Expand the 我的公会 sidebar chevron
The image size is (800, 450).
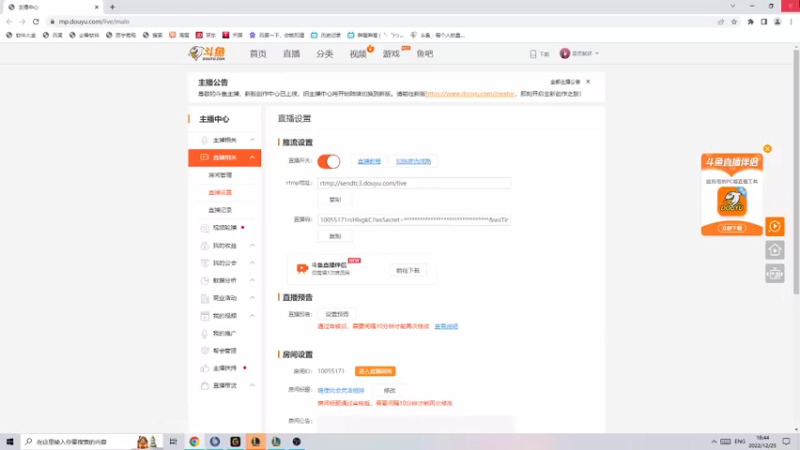(252, 263)
